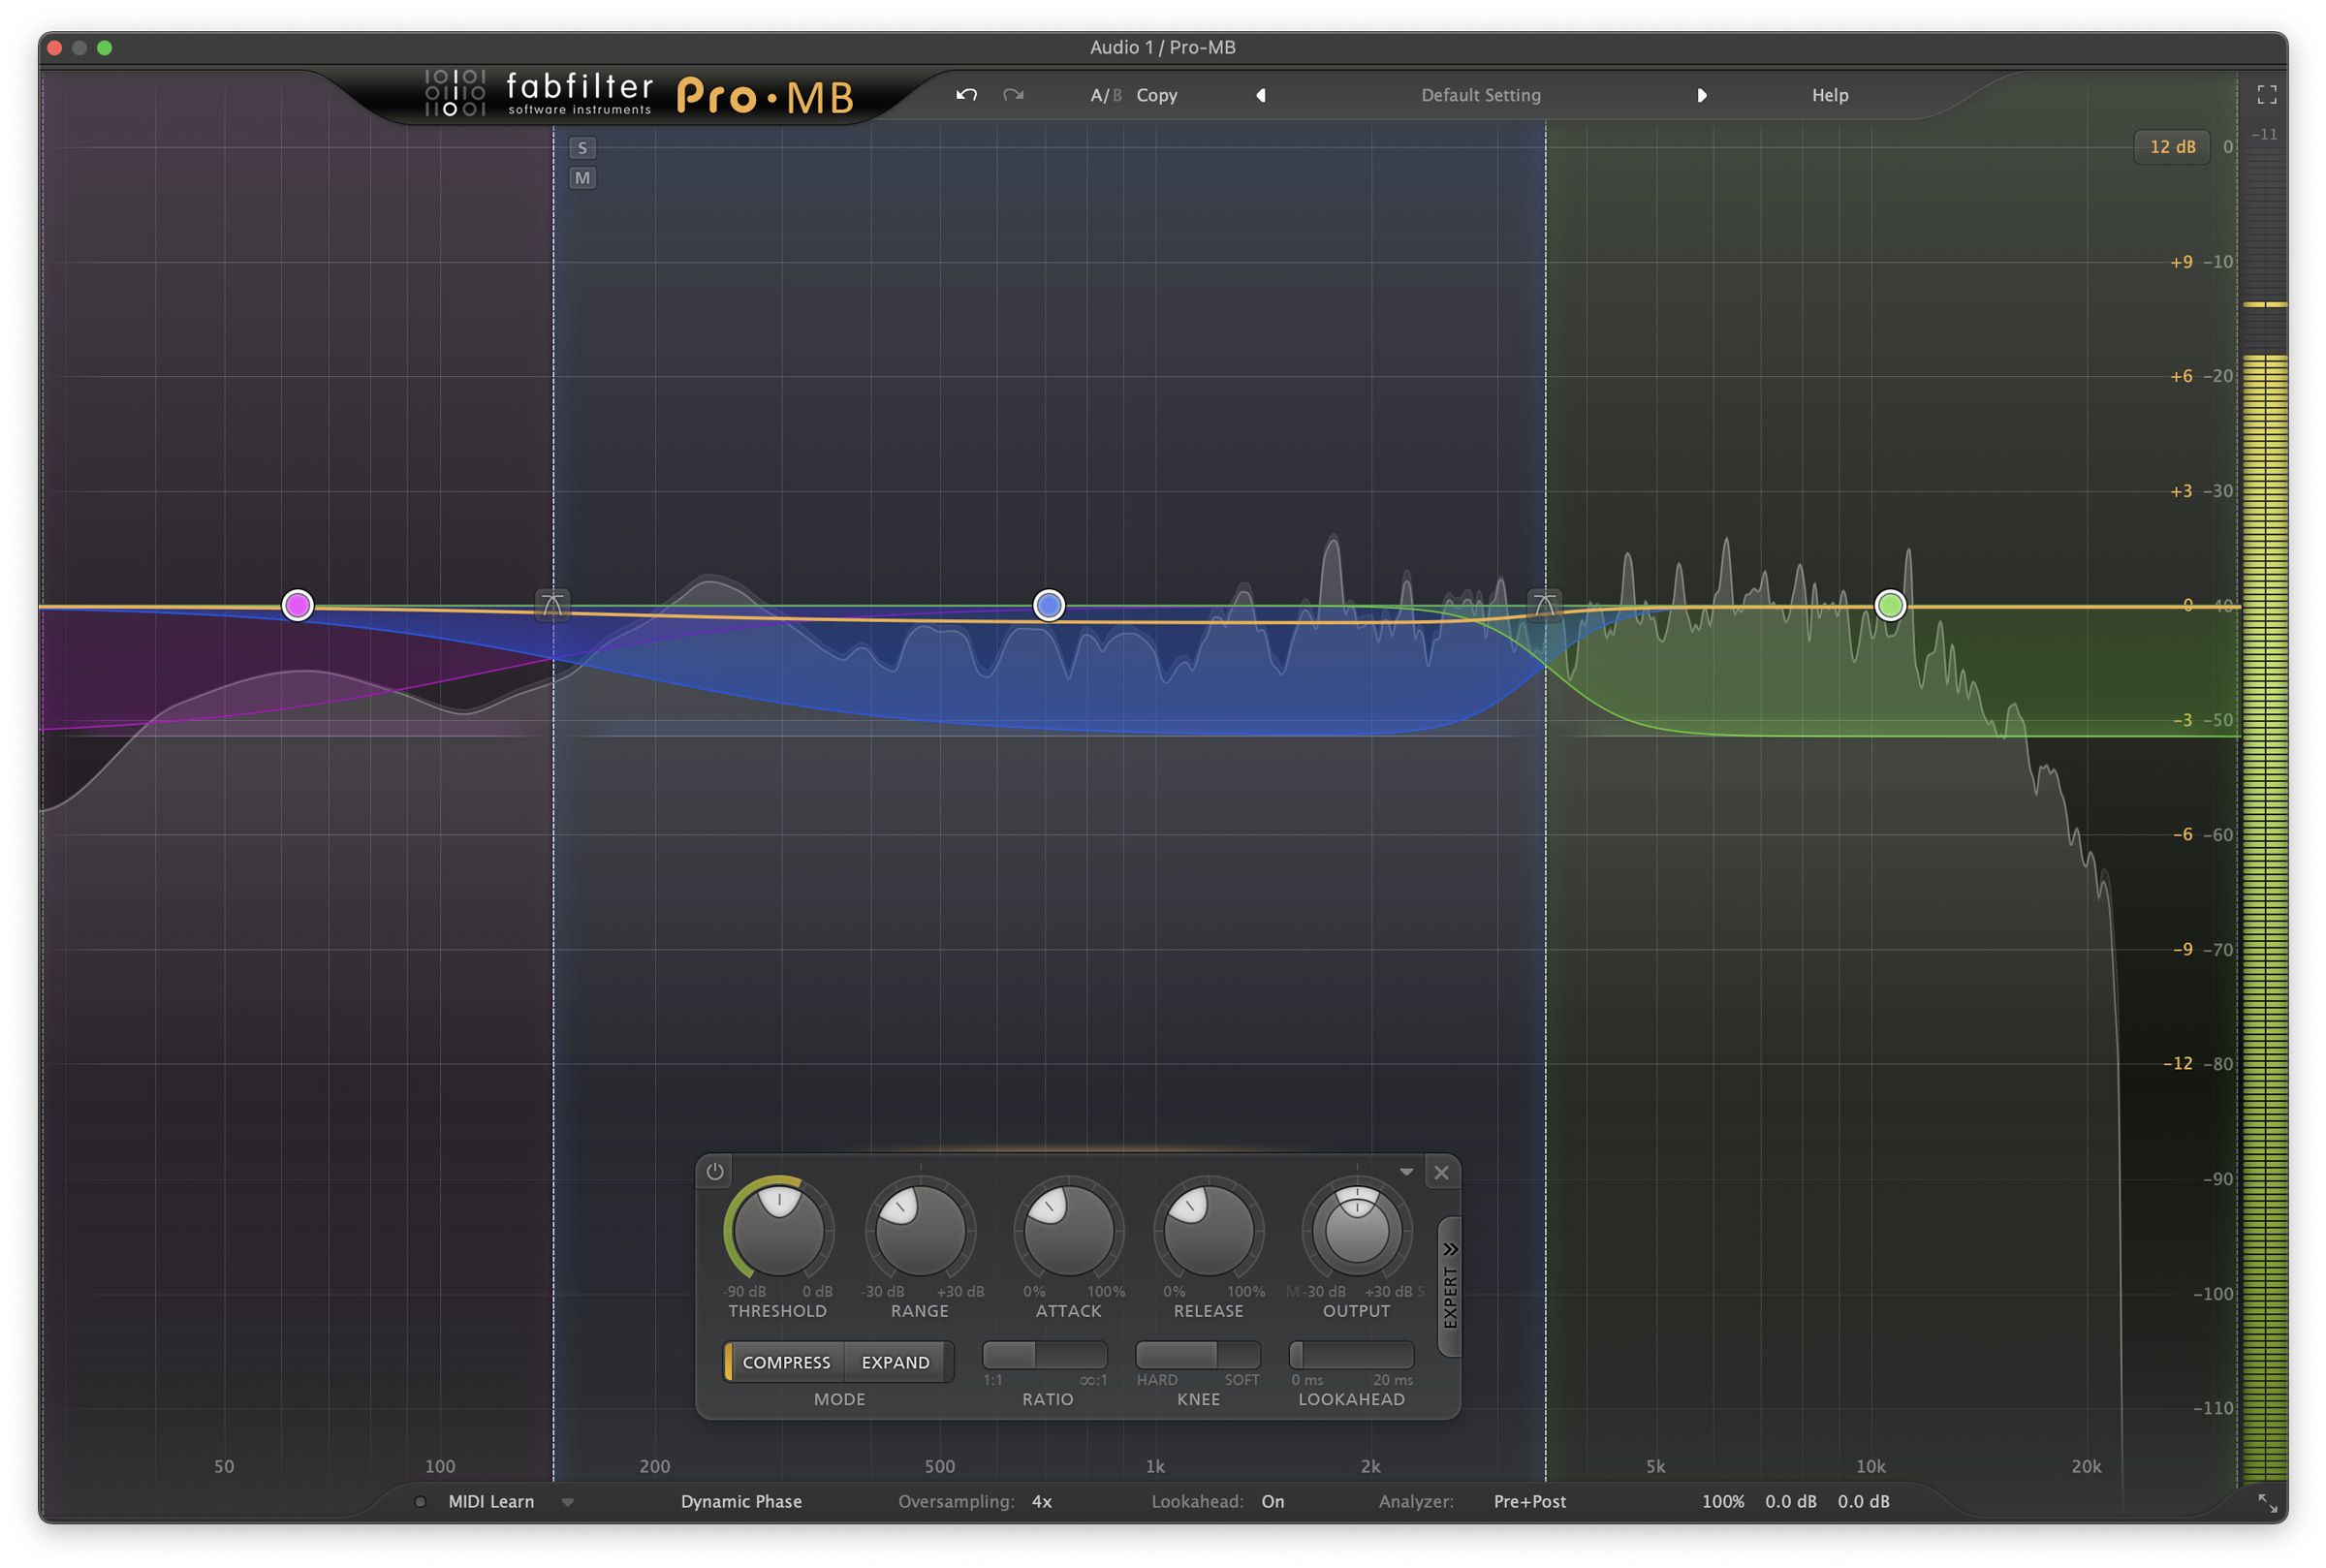Click the ATTACK knob
The height and width of the screenshot is (1568, 2326).
[1068, 1229]
